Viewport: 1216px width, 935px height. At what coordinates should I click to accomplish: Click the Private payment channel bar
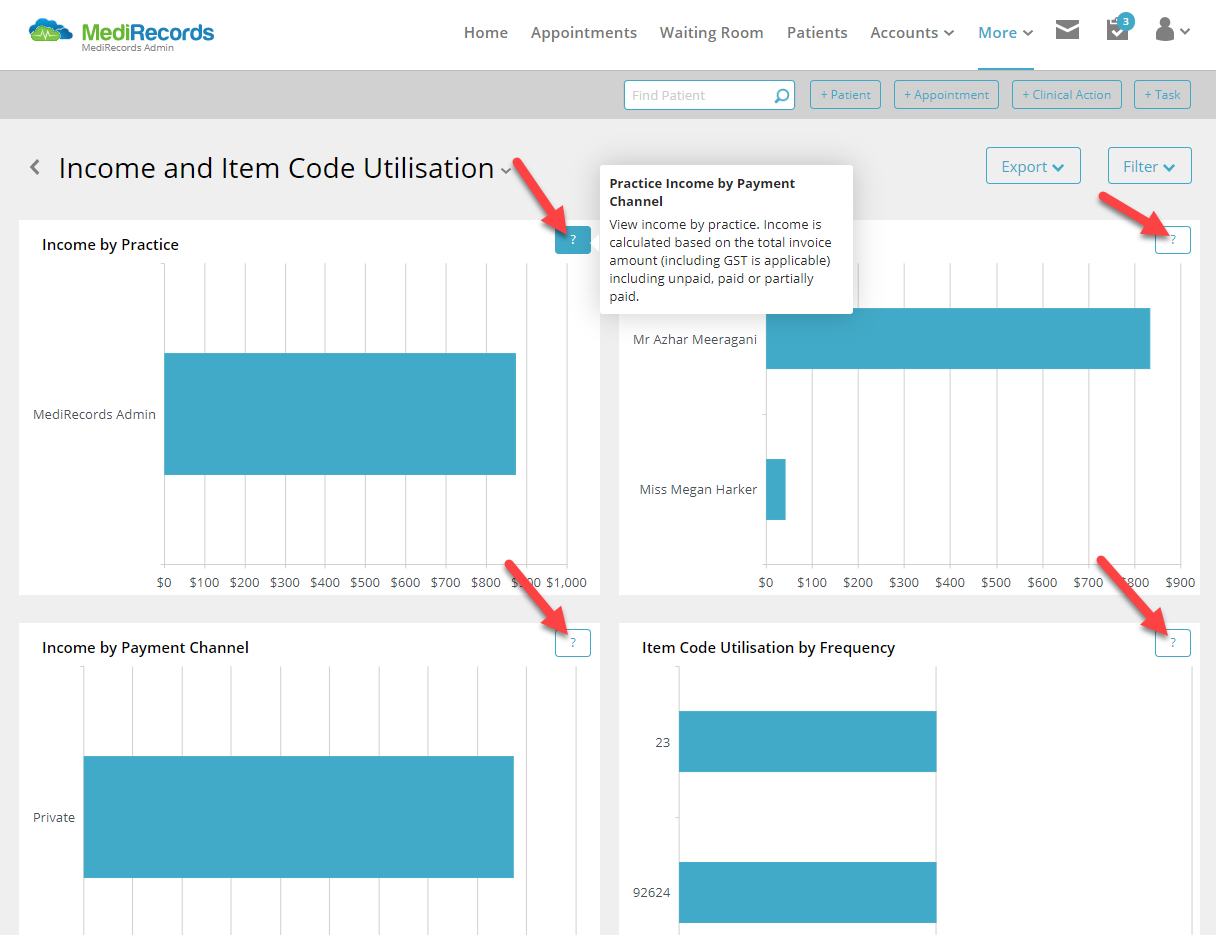pos(298,817)
